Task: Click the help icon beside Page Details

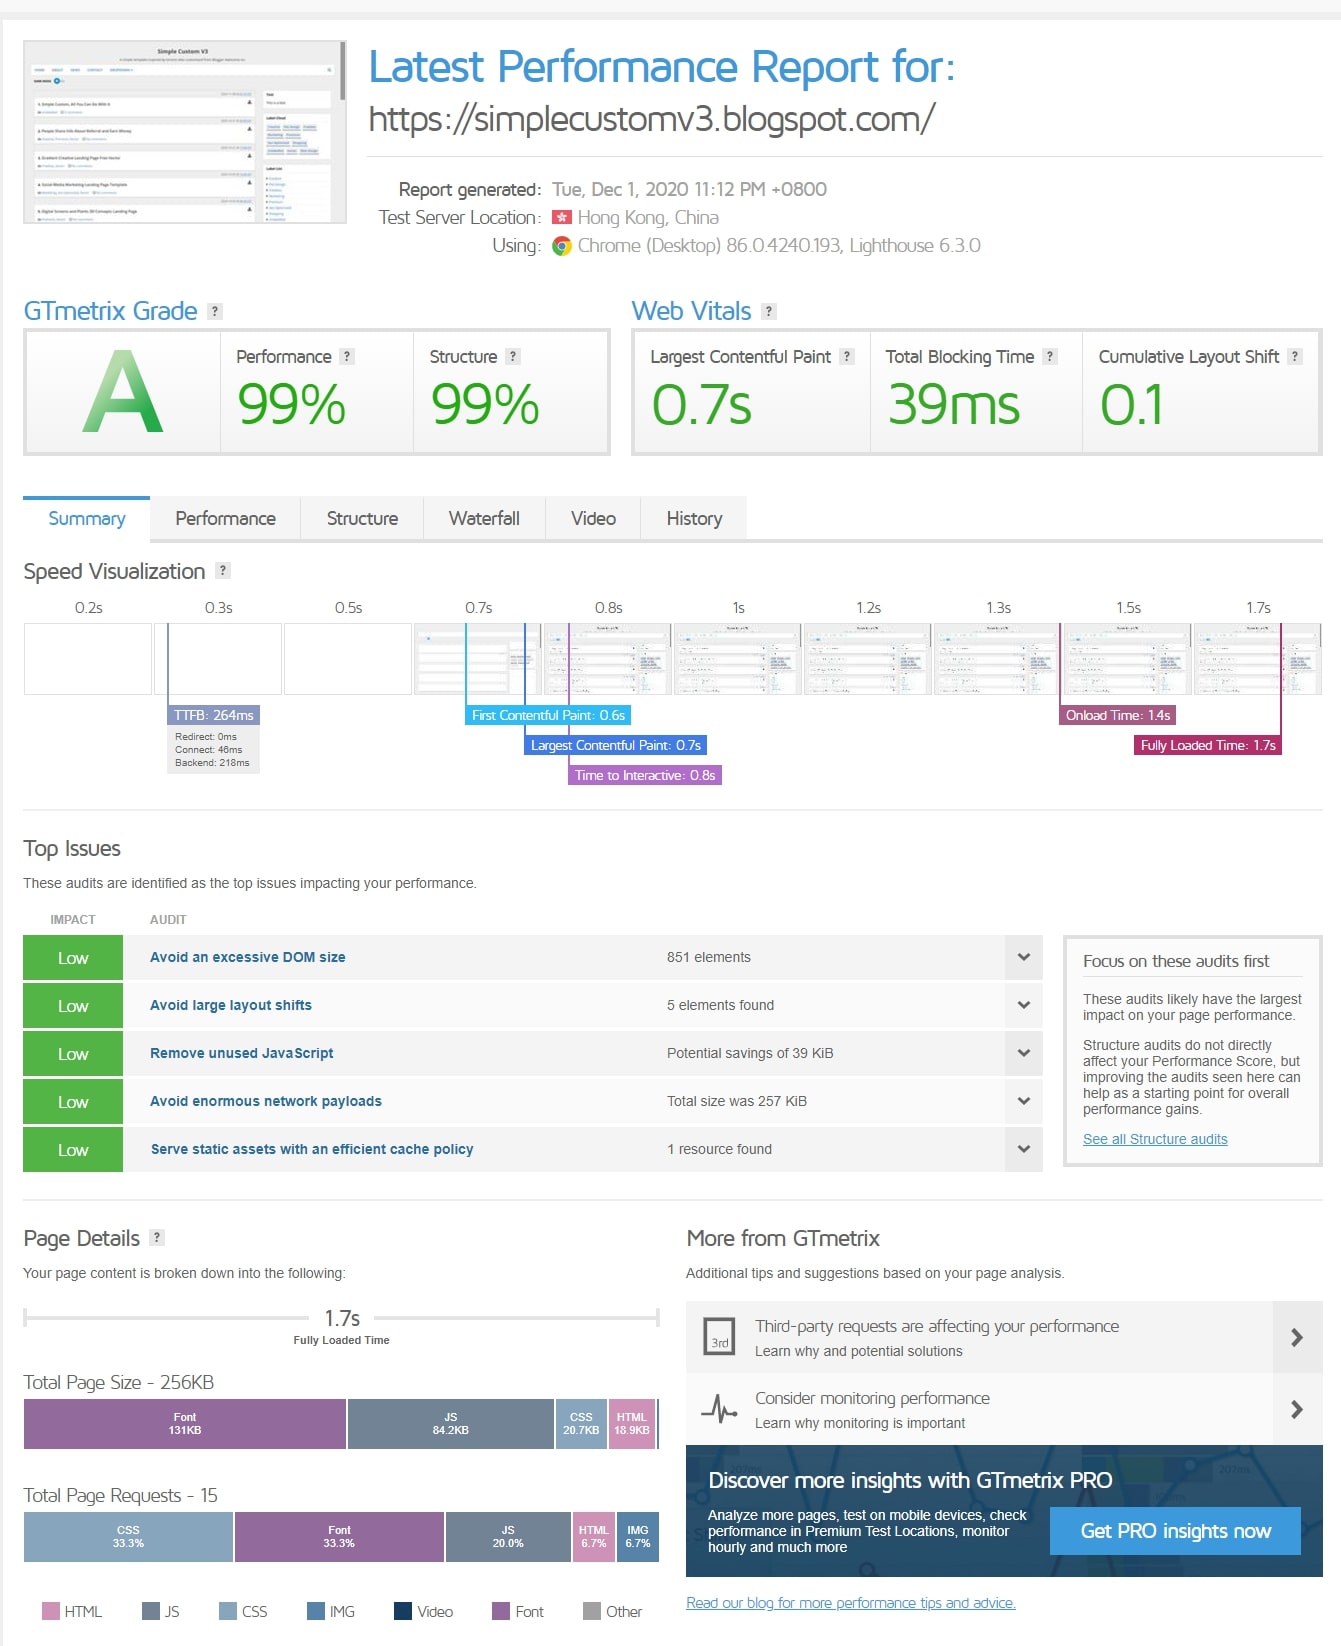Action: (x=157, y=1237)
